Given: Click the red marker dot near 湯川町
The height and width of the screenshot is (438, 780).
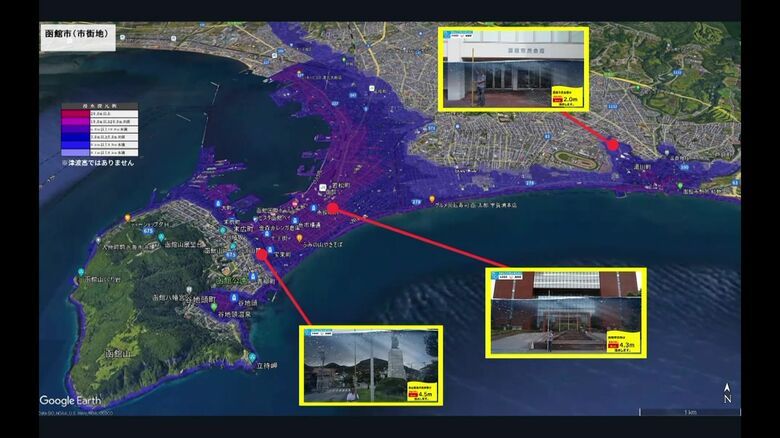Looking at the screenshot, I should tap(613, 145).
